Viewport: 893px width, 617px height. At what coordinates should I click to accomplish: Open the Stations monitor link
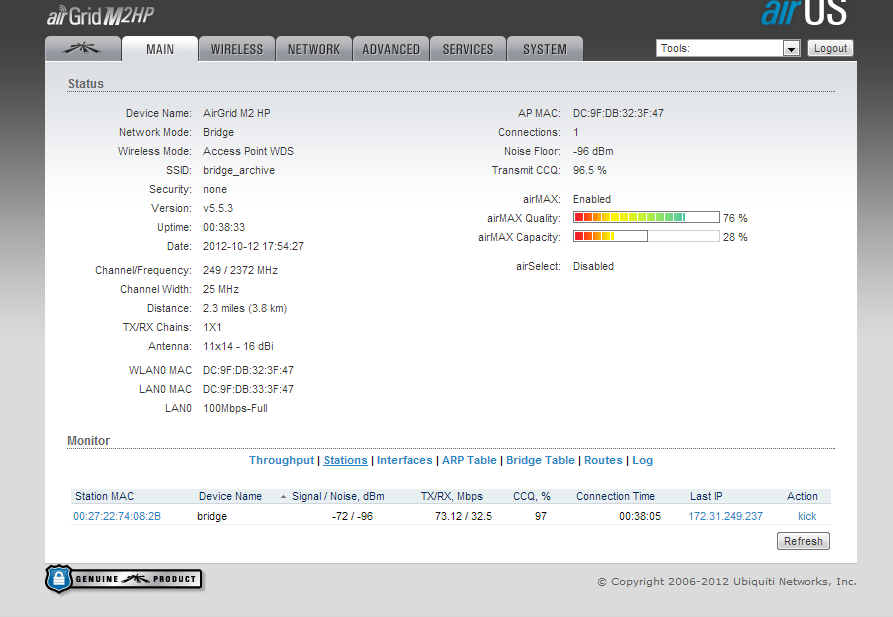click(345, 460)
